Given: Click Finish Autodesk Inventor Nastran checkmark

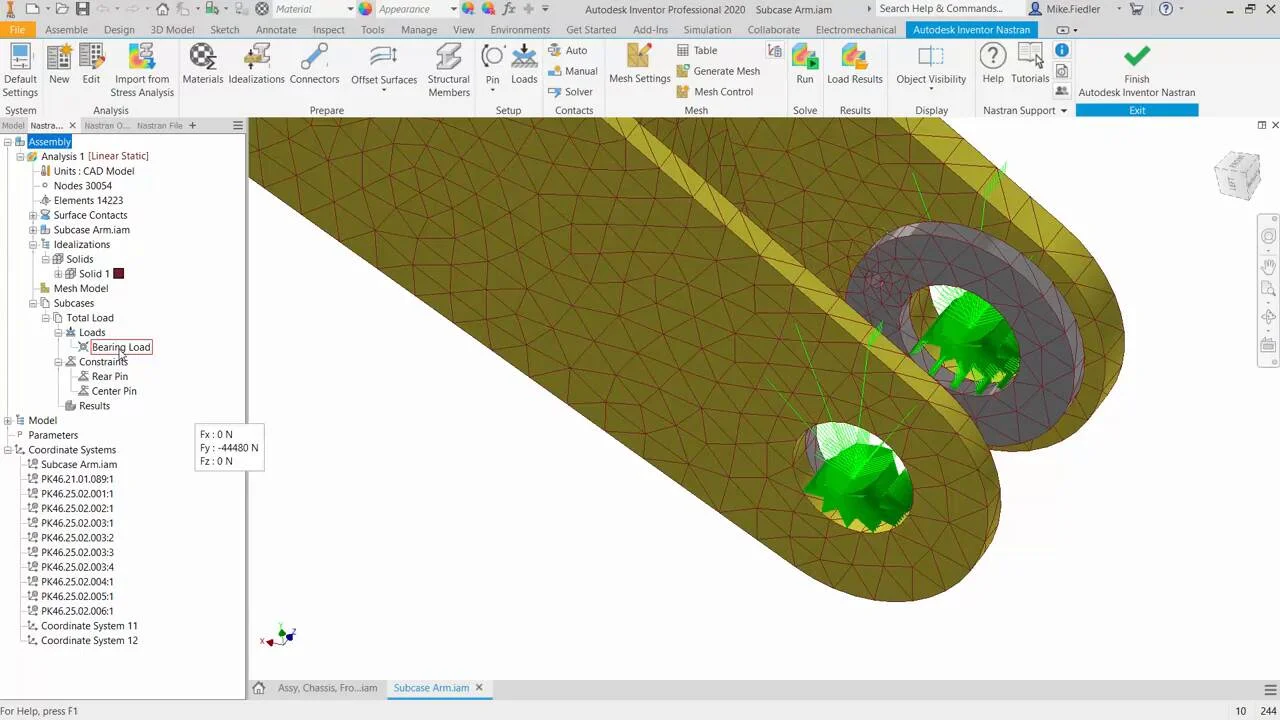Looking at the screenshot, I should (1136, 57).
